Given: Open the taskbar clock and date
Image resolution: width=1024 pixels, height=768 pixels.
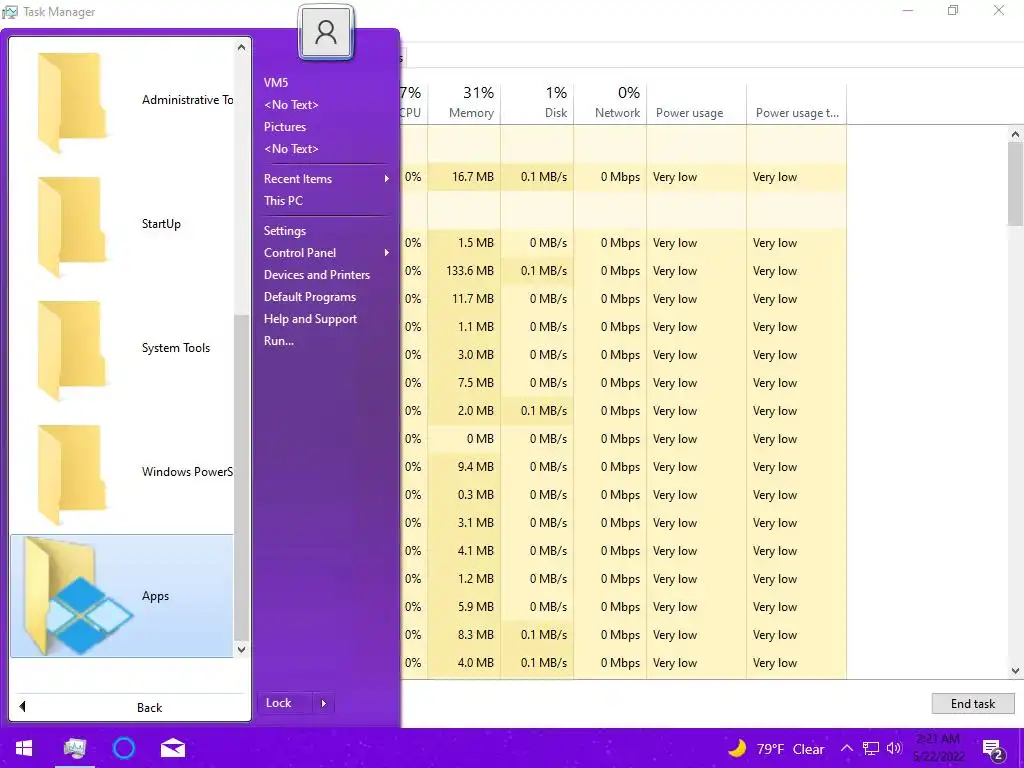Looking at the screenshot, I should 938,748.
